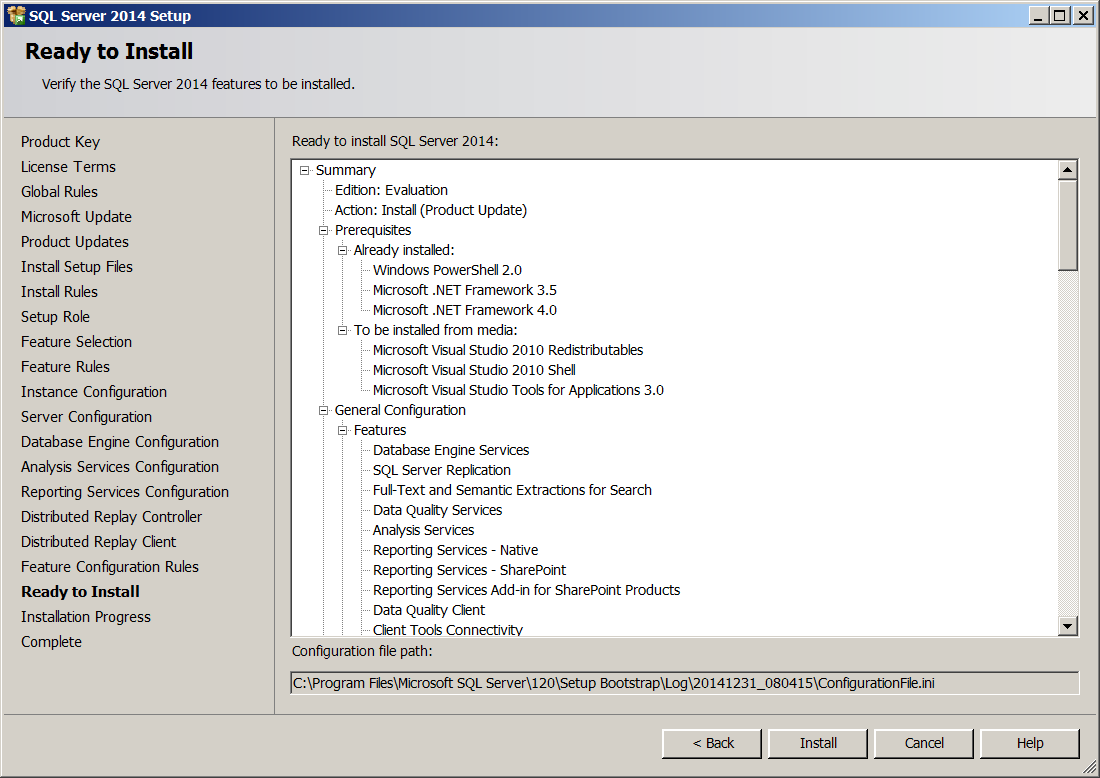Viewport: 1100px width, 778px height.
Task: Collapse the Prerequisites node
Action: click(323, 230)
